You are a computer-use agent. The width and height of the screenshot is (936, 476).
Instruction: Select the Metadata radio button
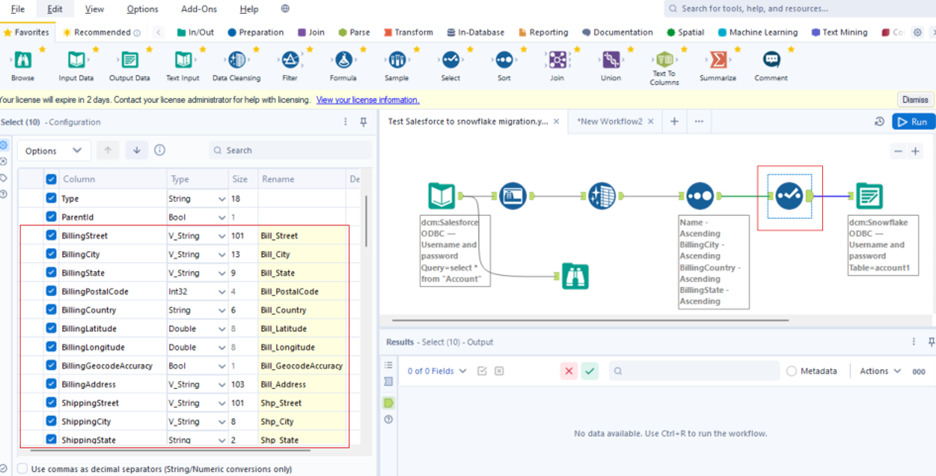(792, 371)
